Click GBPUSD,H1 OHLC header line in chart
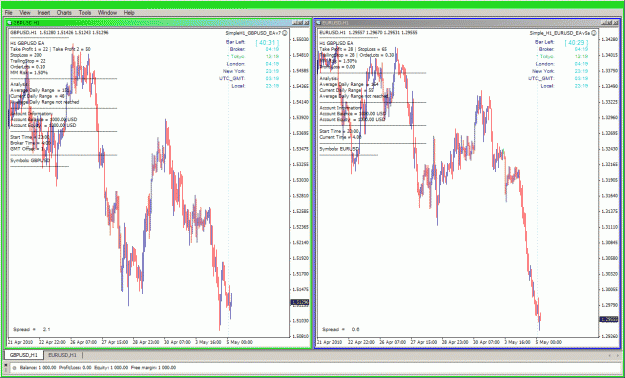Image resolution: width=625 pixels, height=378 pixels. pos(59,33)
